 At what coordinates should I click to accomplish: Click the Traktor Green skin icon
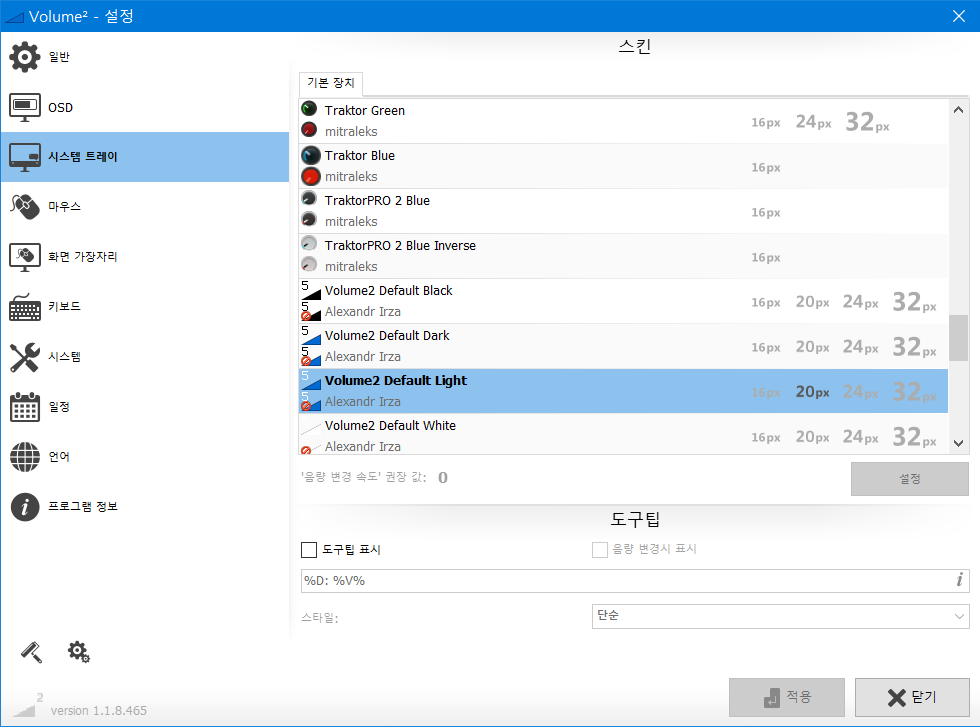pyautogui.click(x=309, y=120)
